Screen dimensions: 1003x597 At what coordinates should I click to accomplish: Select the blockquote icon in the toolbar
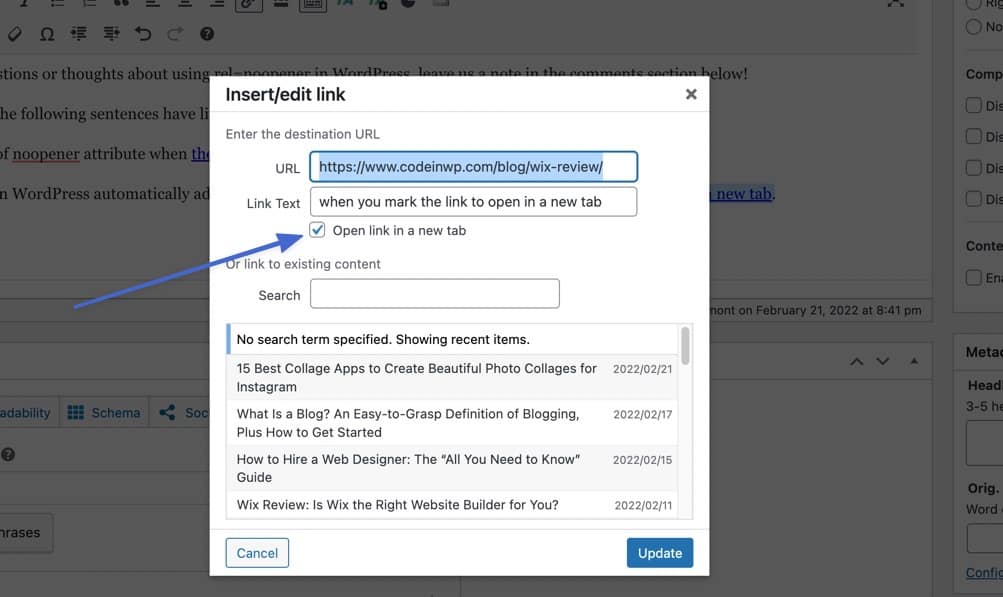120,4
